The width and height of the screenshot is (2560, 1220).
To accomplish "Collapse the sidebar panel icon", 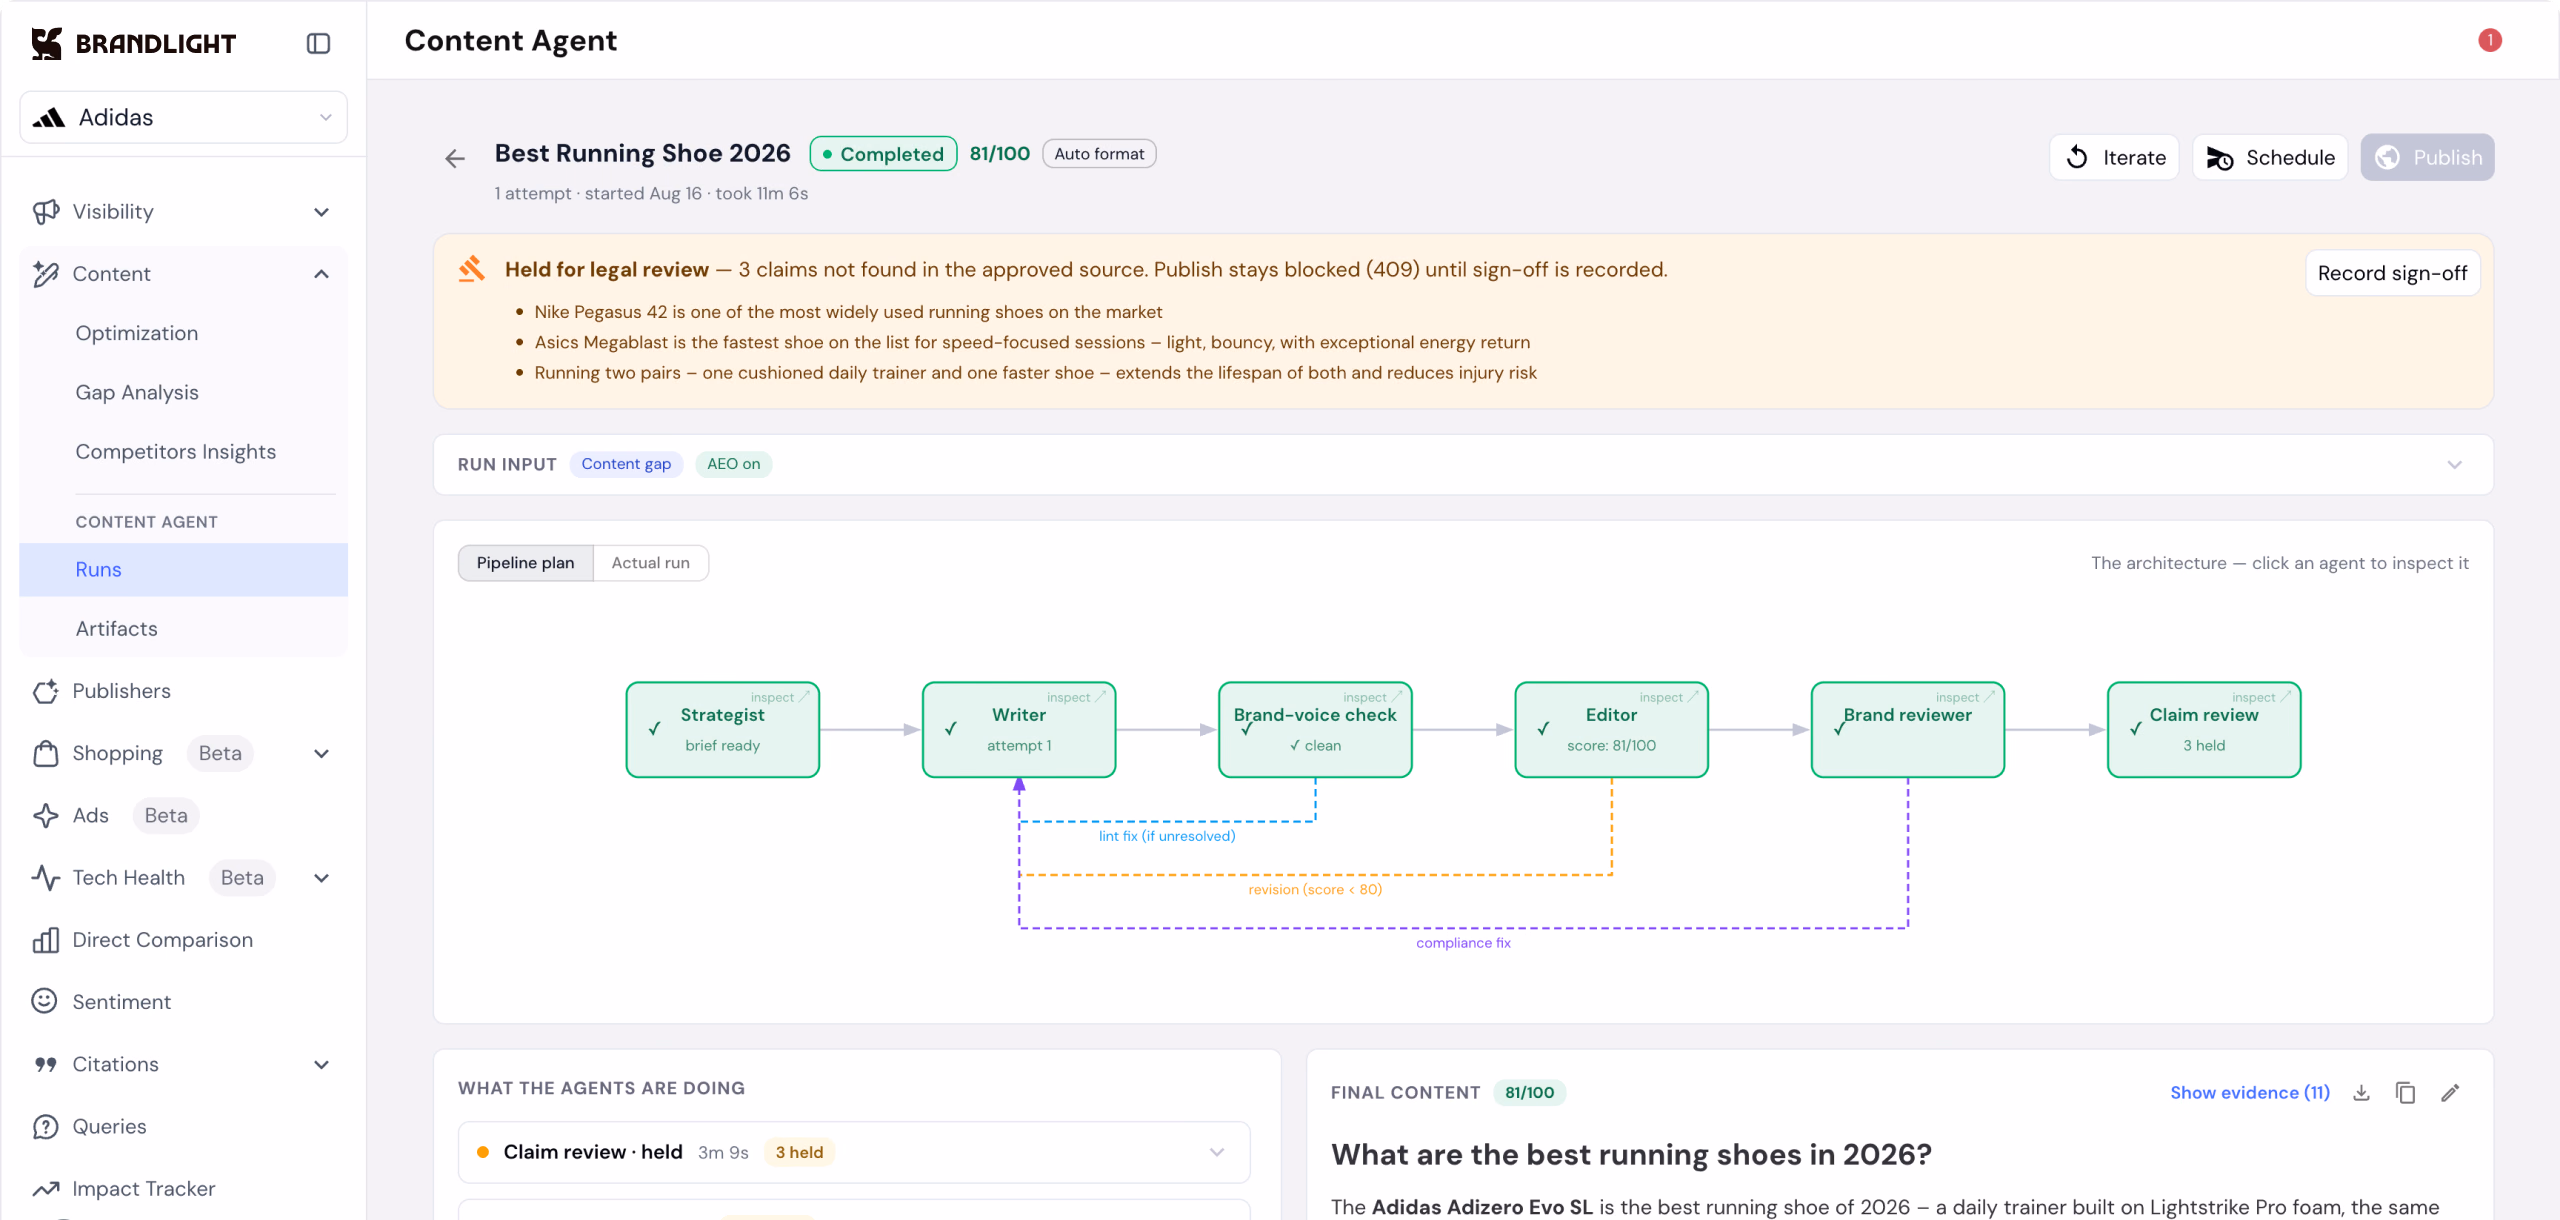I will point(318,43).
